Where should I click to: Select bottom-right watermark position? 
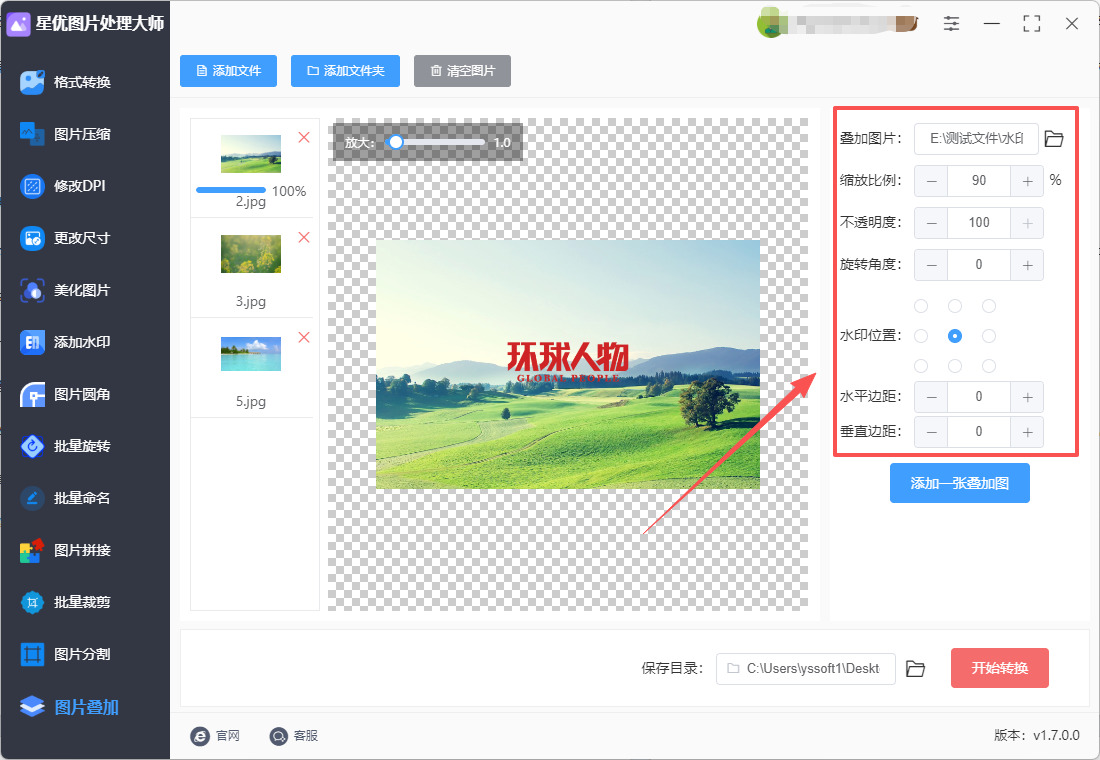988,366
